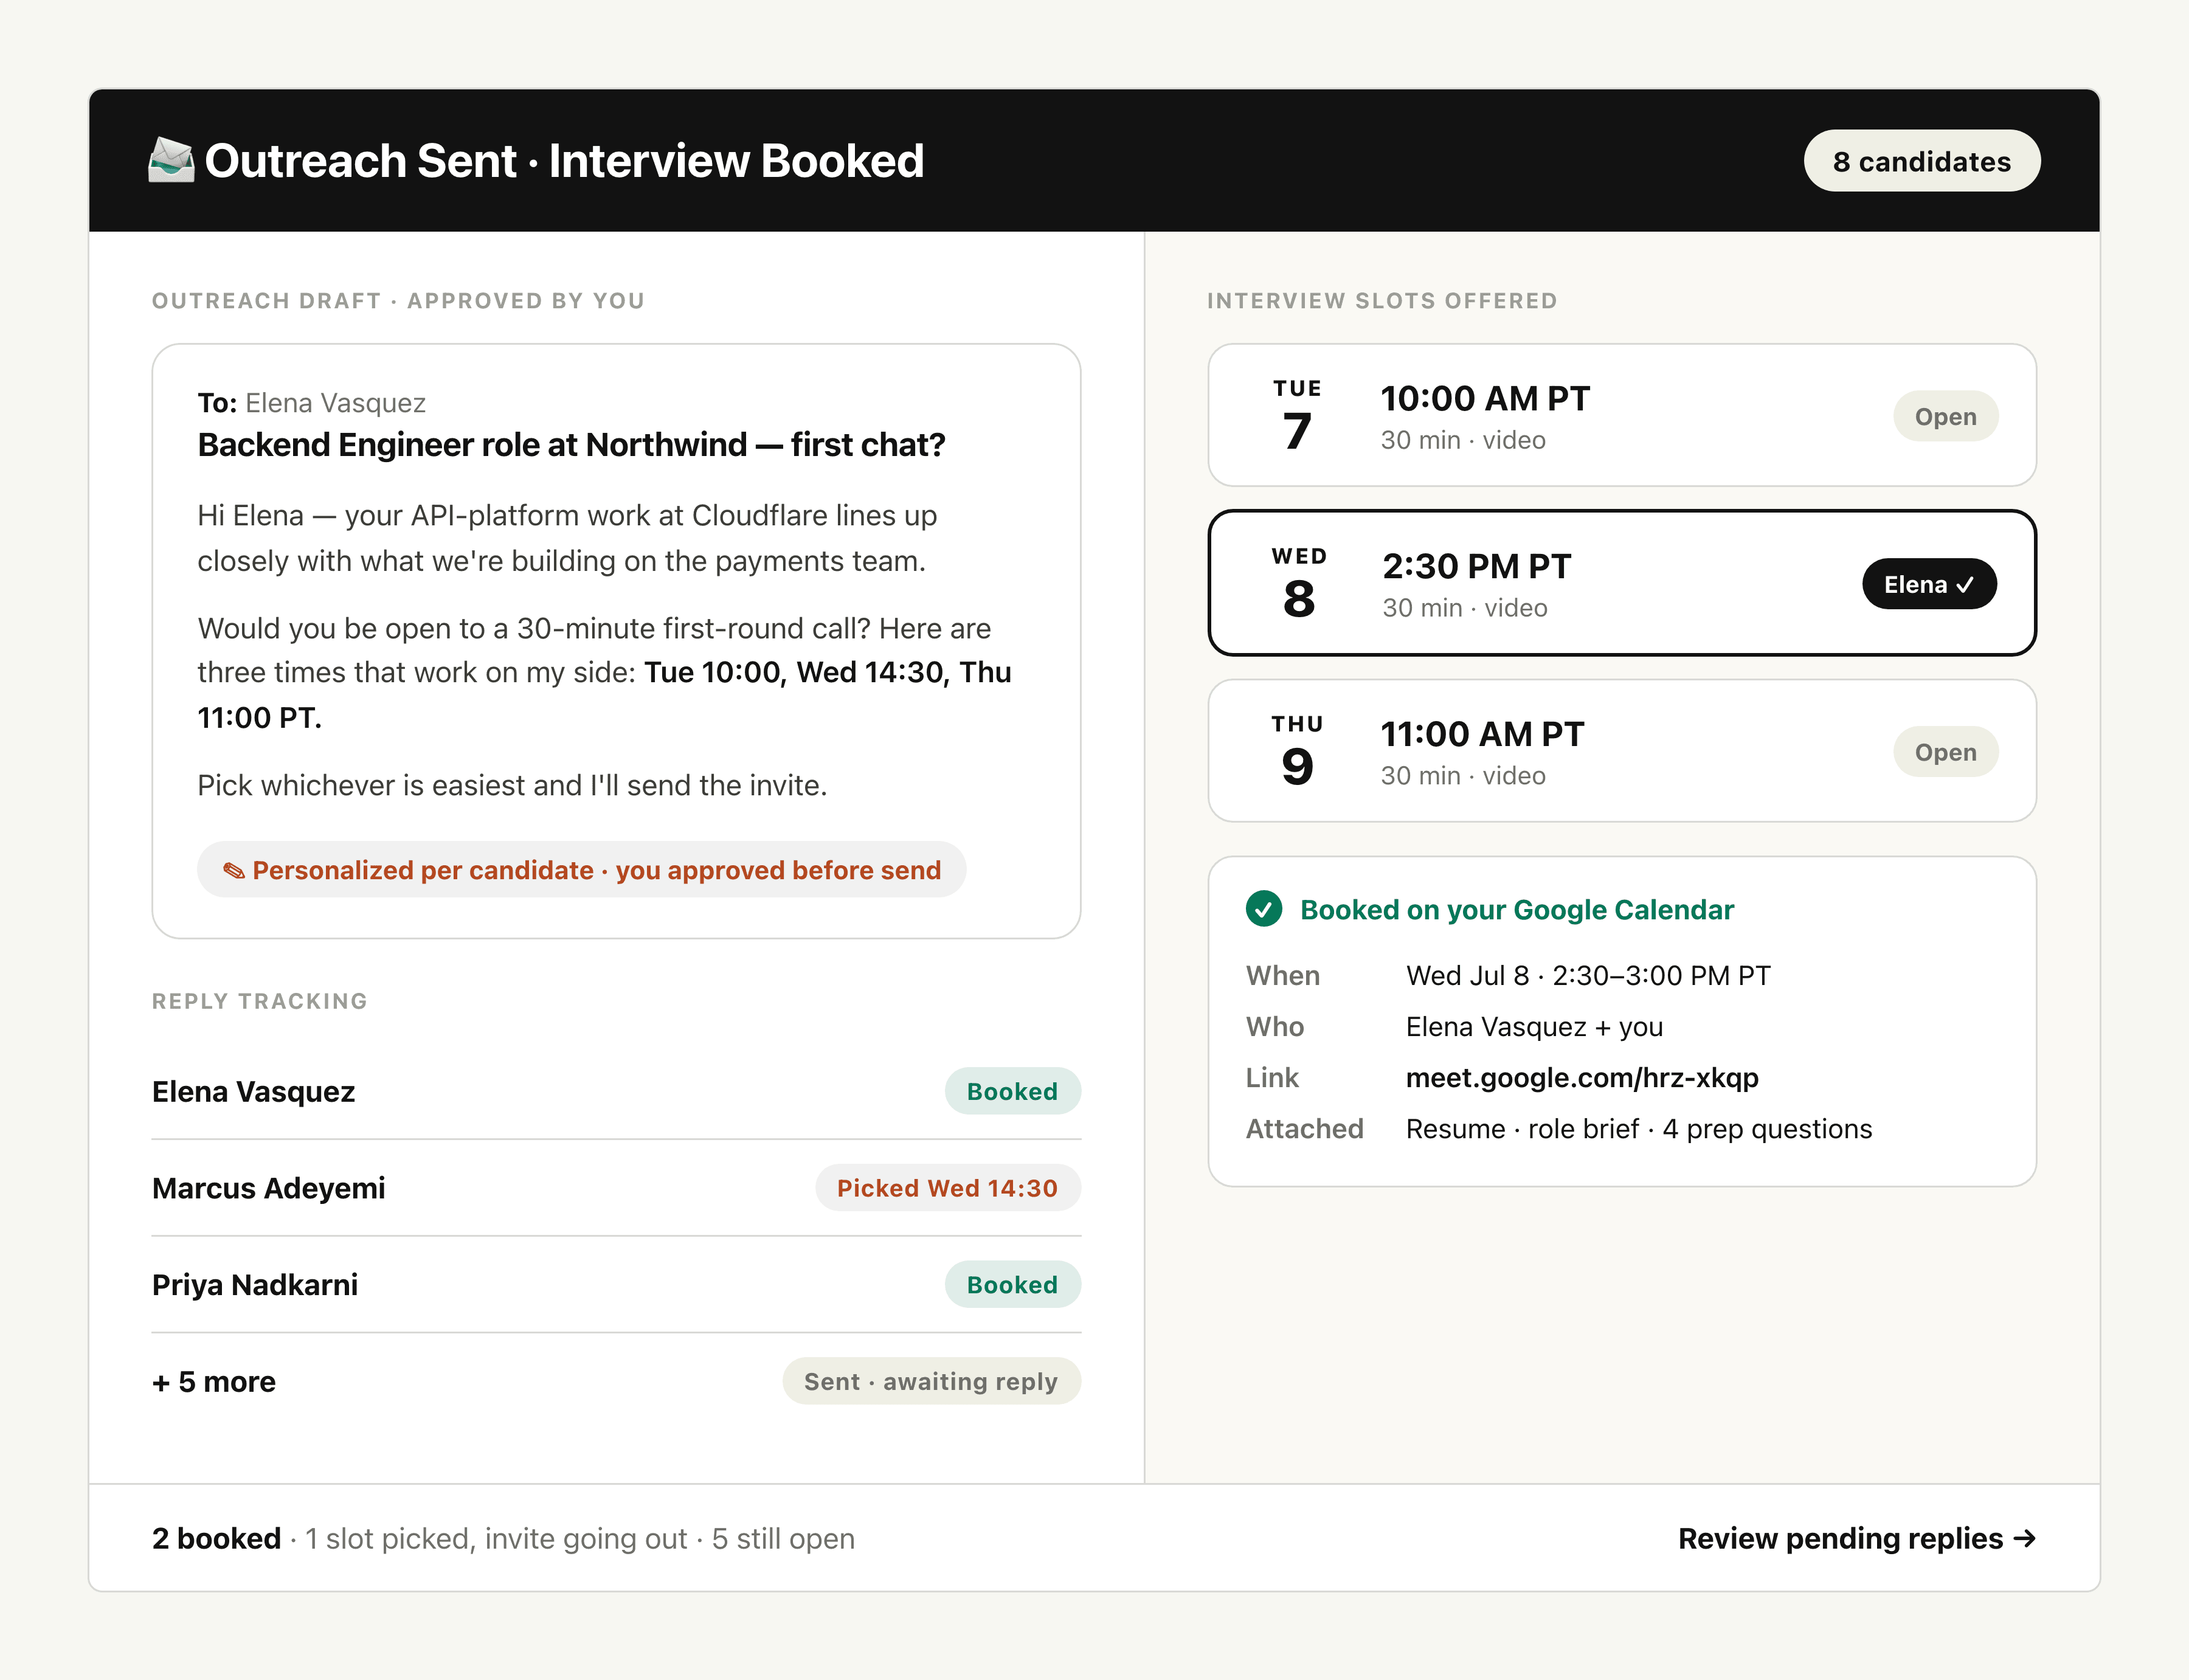
Task: Click the Reply Tracking section label
Action: click(x=260, y=1001)
